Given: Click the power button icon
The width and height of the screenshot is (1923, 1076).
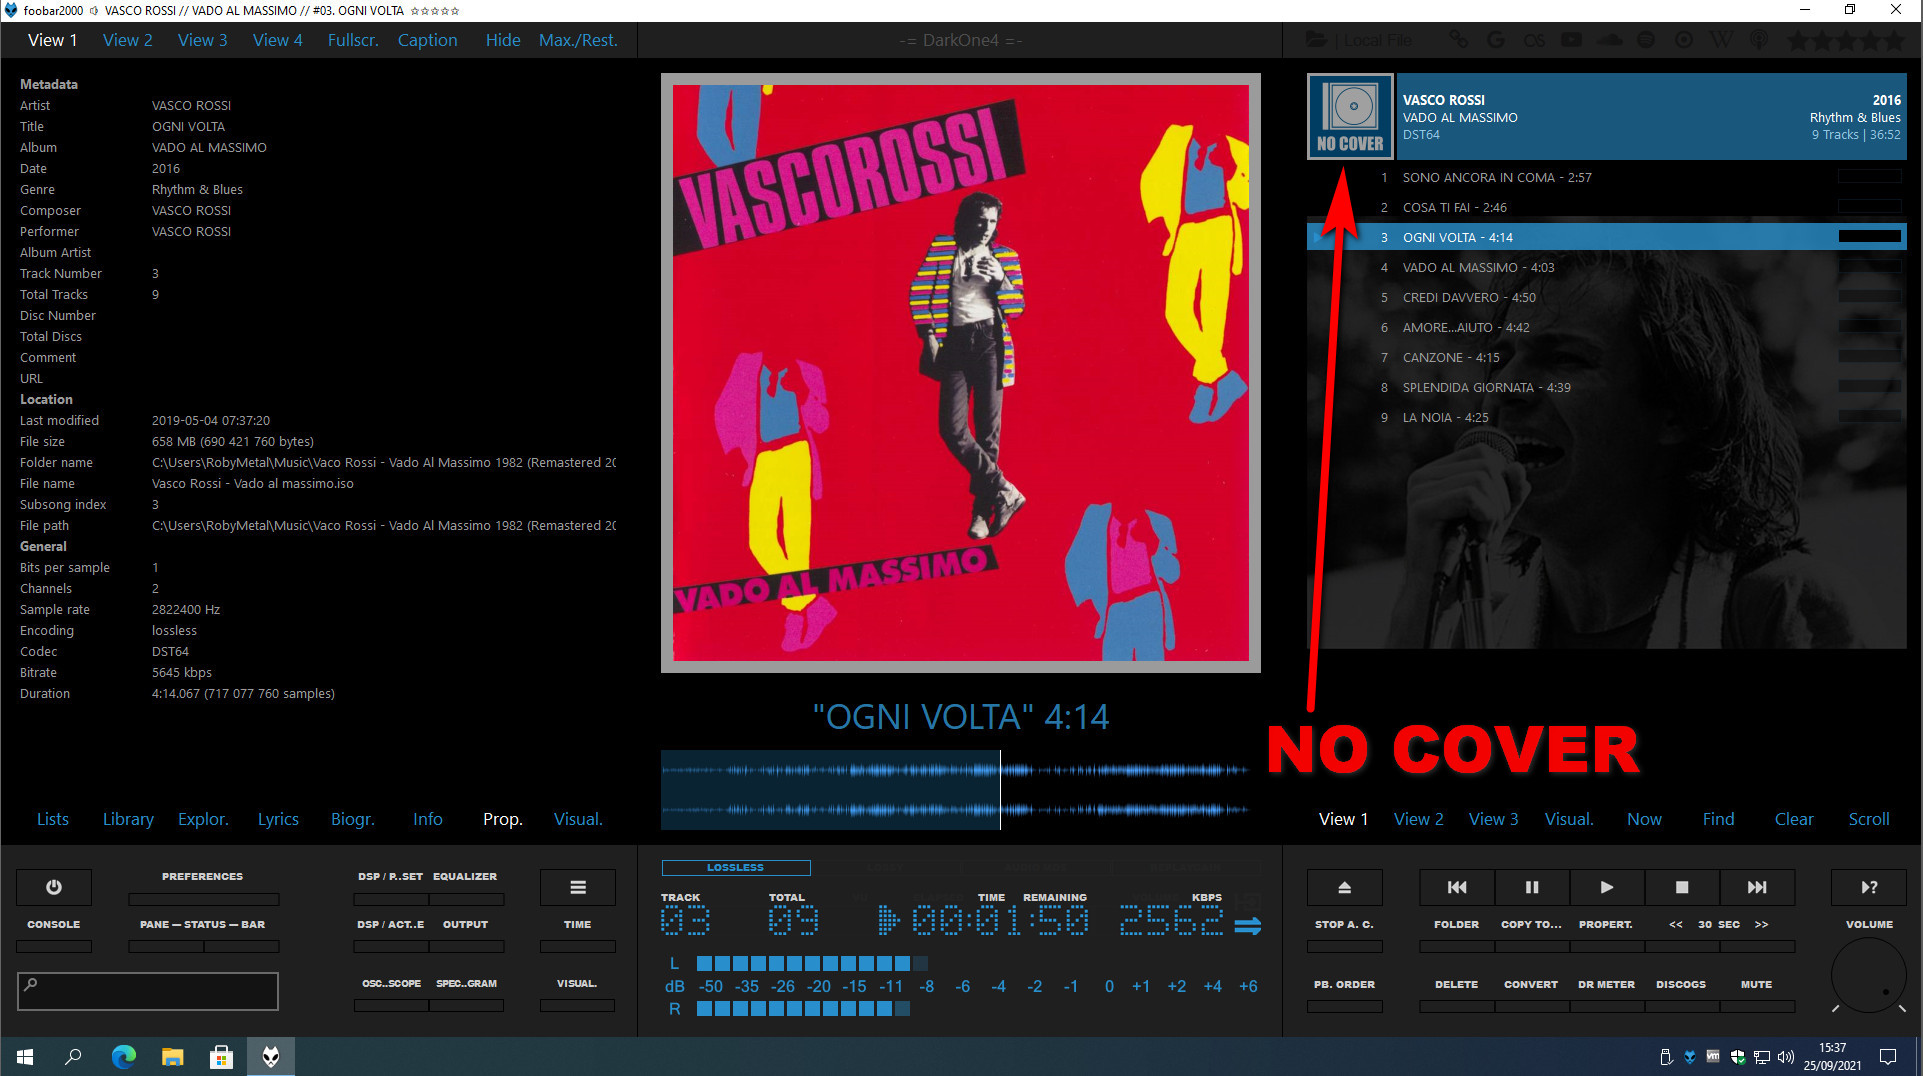Looking at the screenshot, I should pos(54,887).
